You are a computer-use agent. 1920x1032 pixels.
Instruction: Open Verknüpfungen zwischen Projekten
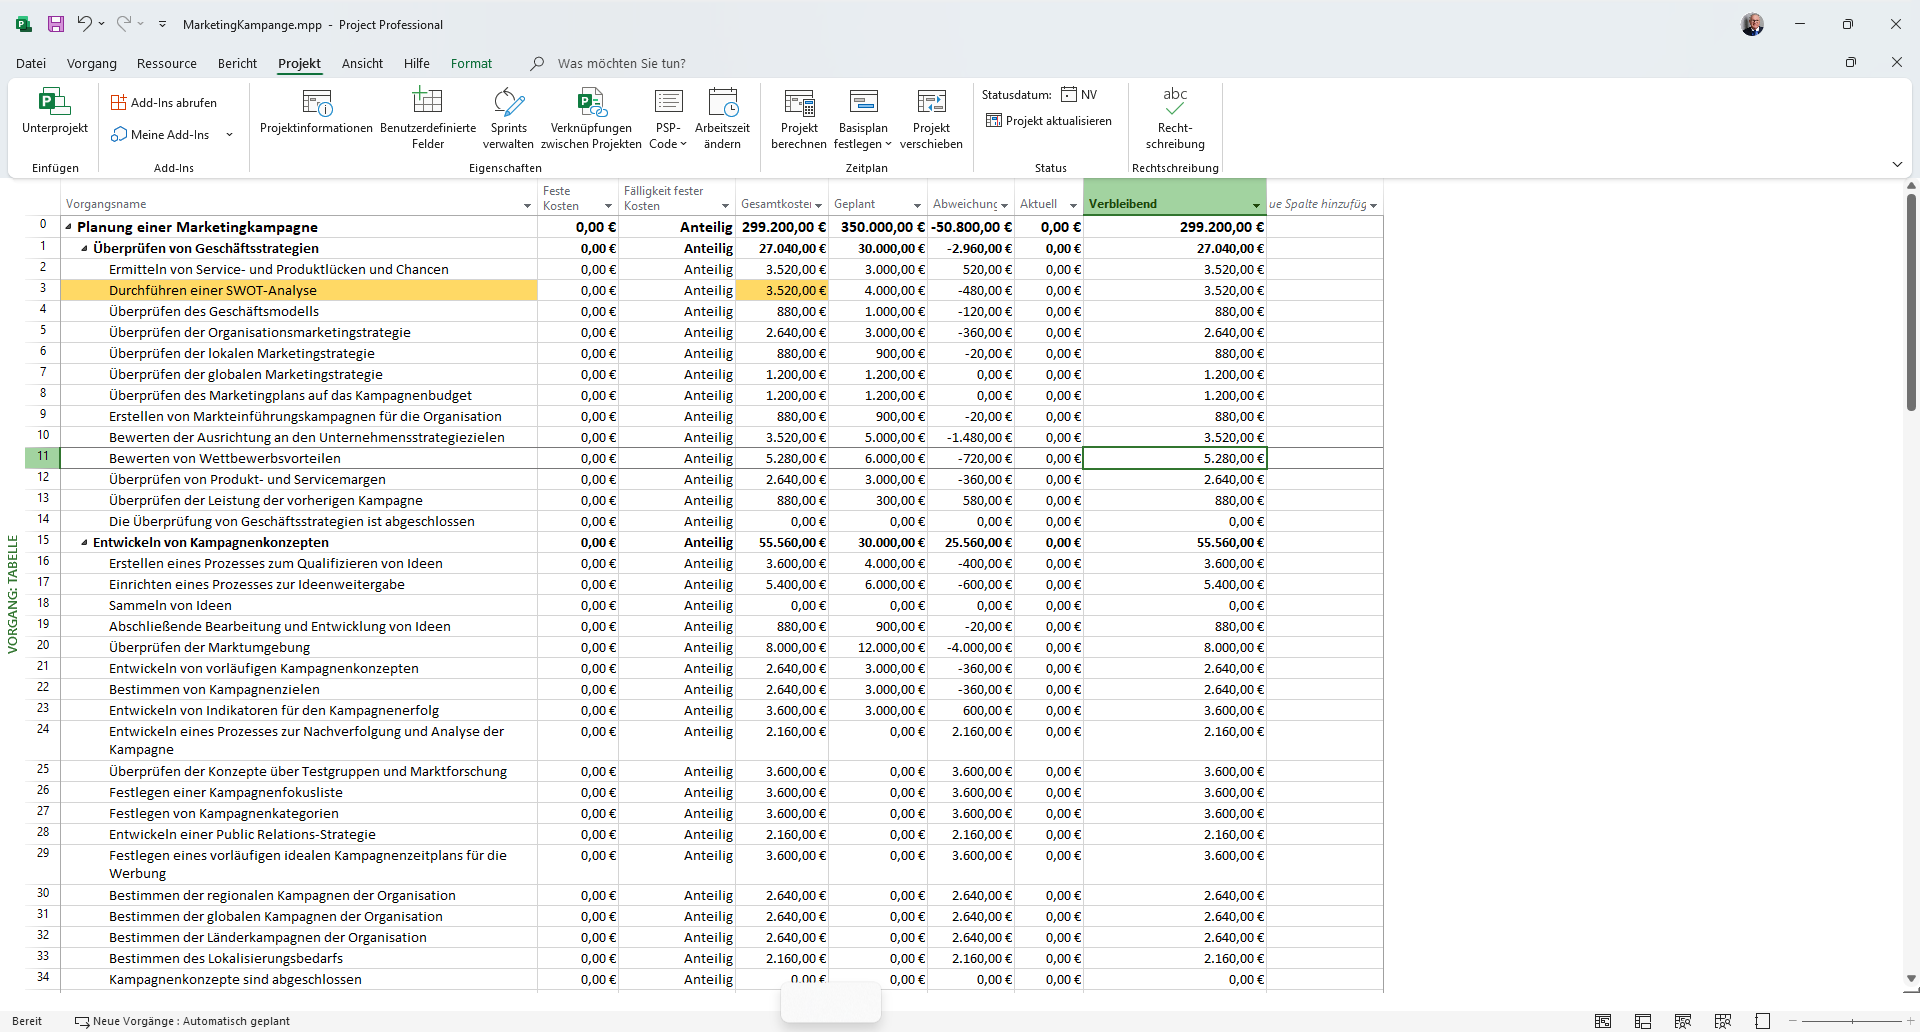click(591, 119)
